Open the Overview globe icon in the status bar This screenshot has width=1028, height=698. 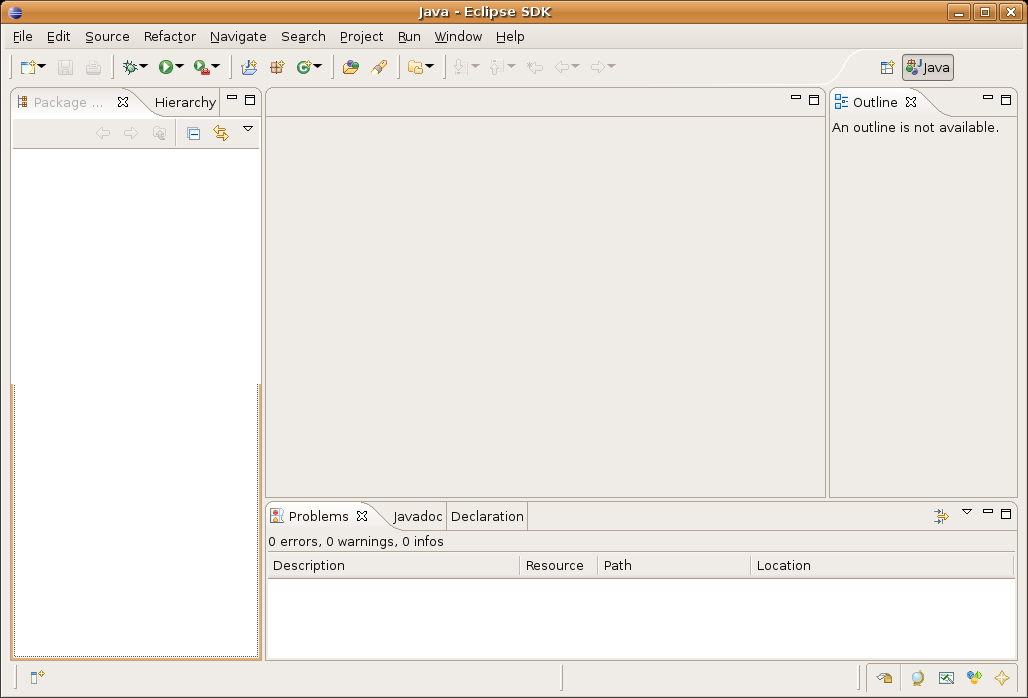point(917,678)
